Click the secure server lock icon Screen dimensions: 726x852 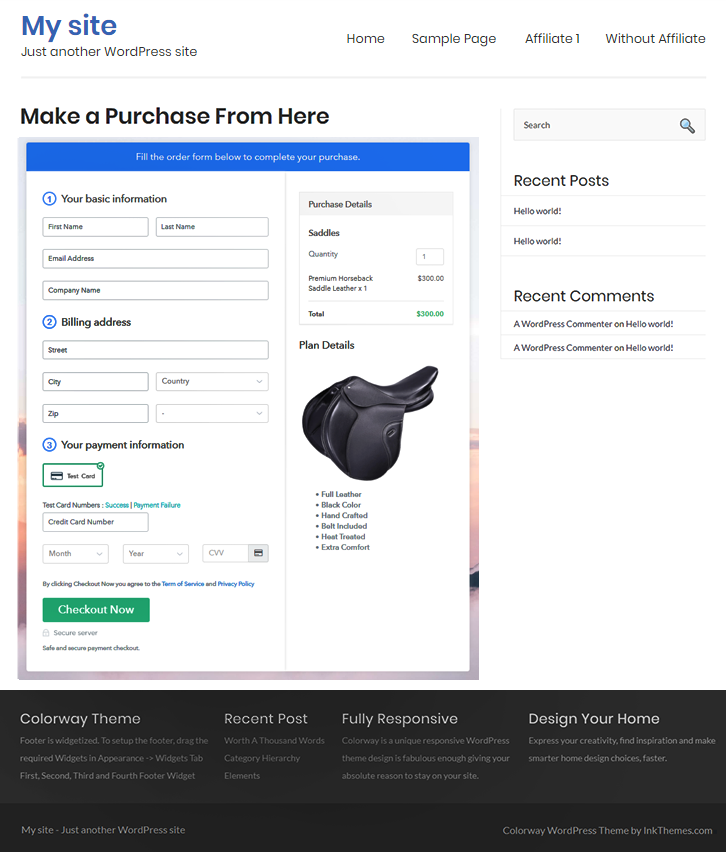(x=46, y=632)
